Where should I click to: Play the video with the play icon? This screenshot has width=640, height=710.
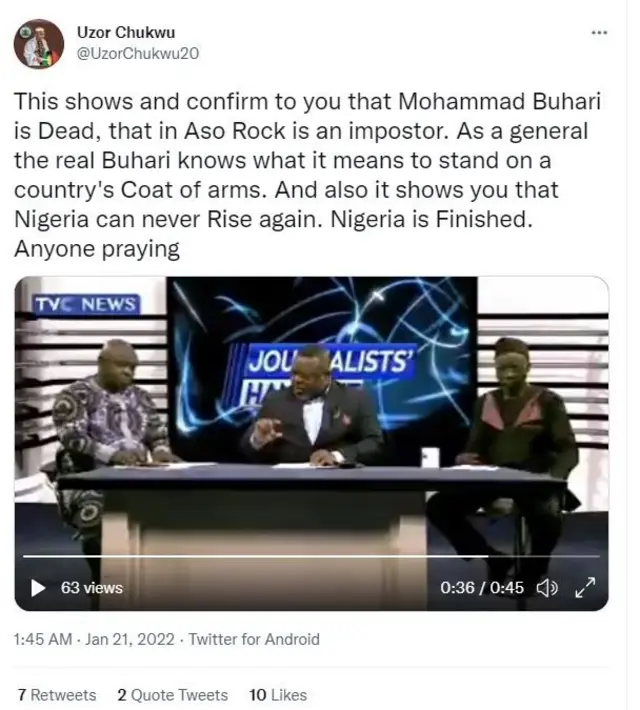39,588
